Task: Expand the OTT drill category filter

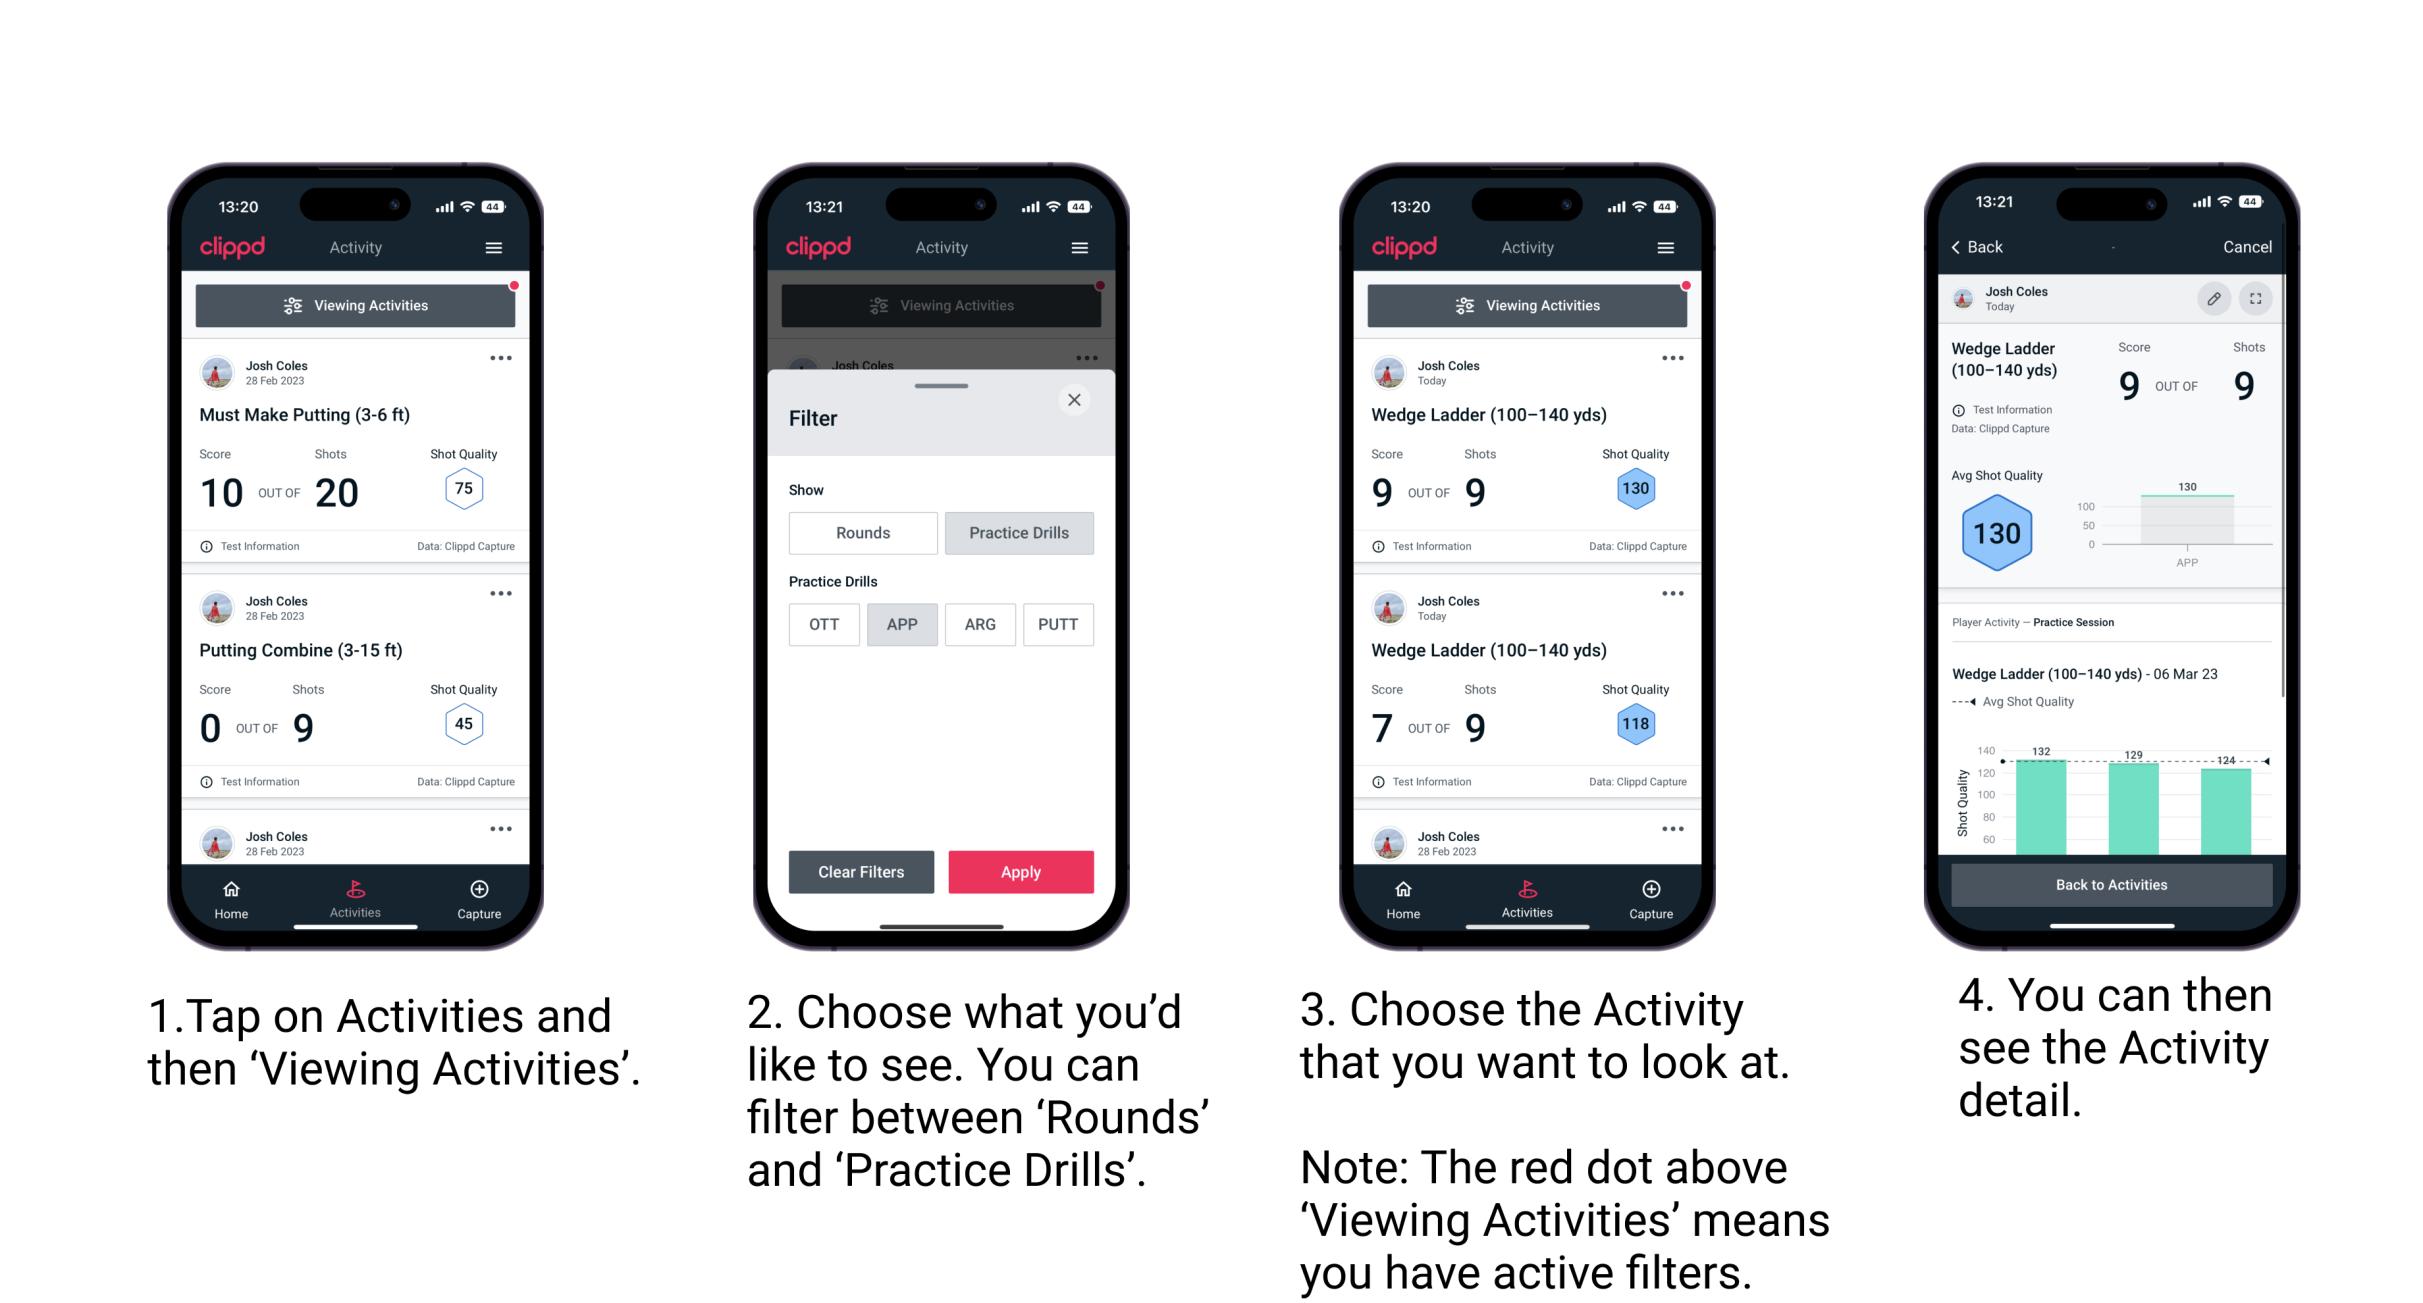Action: pos(822,623)
